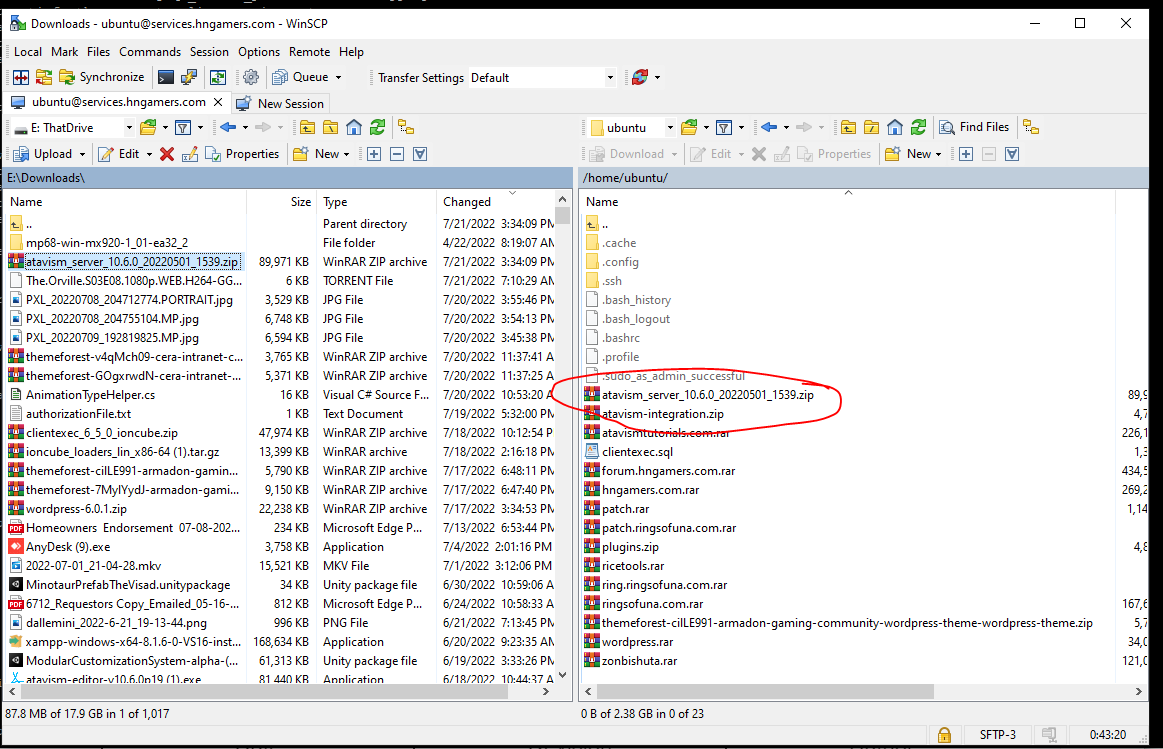
Task: Toggle the local directory tree icon
Action: click(406, 128)
